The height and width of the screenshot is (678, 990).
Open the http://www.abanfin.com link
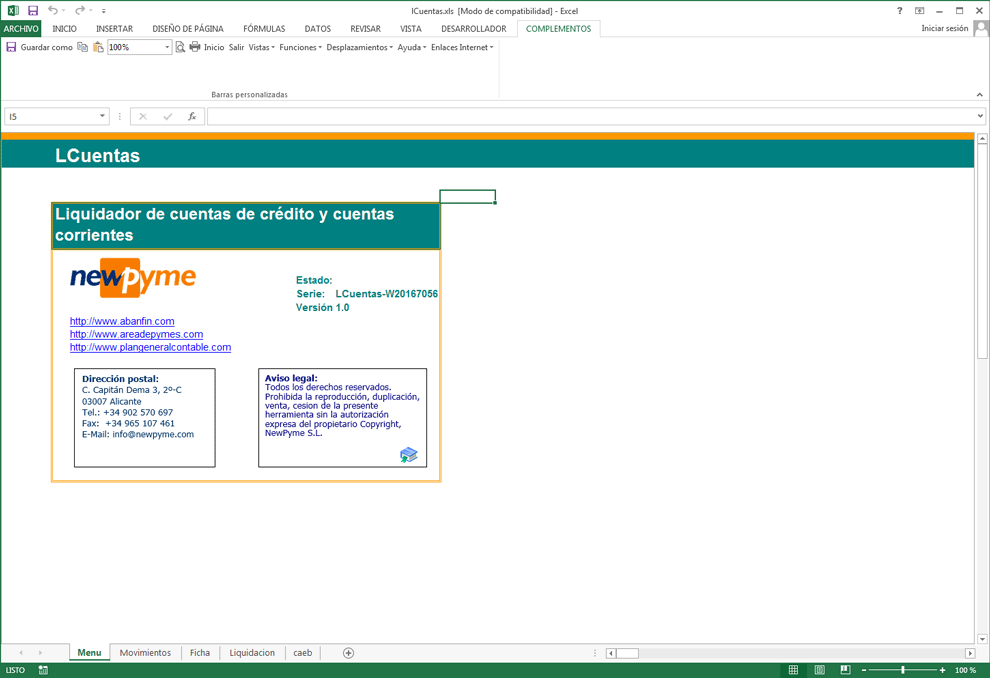(122, 321)
